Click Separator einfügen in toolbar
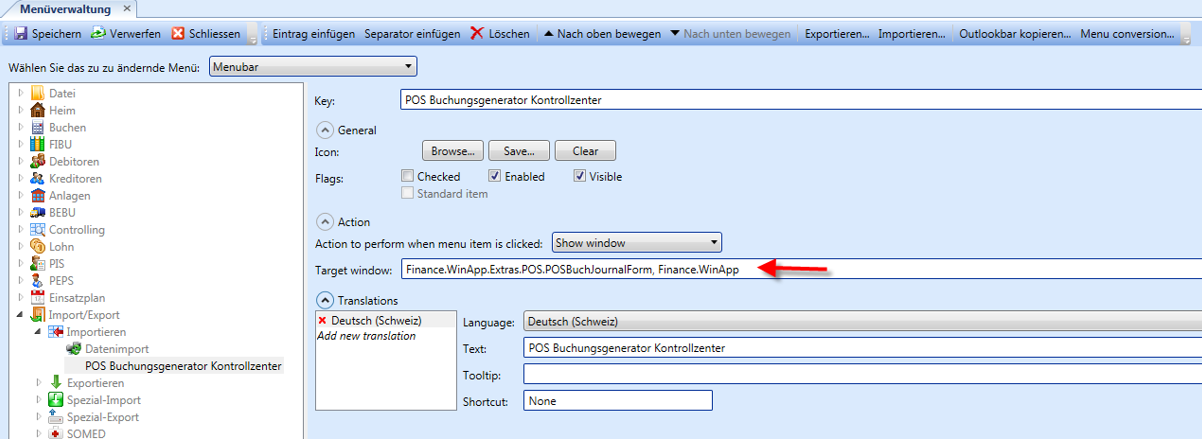 (x=412, y=34)
